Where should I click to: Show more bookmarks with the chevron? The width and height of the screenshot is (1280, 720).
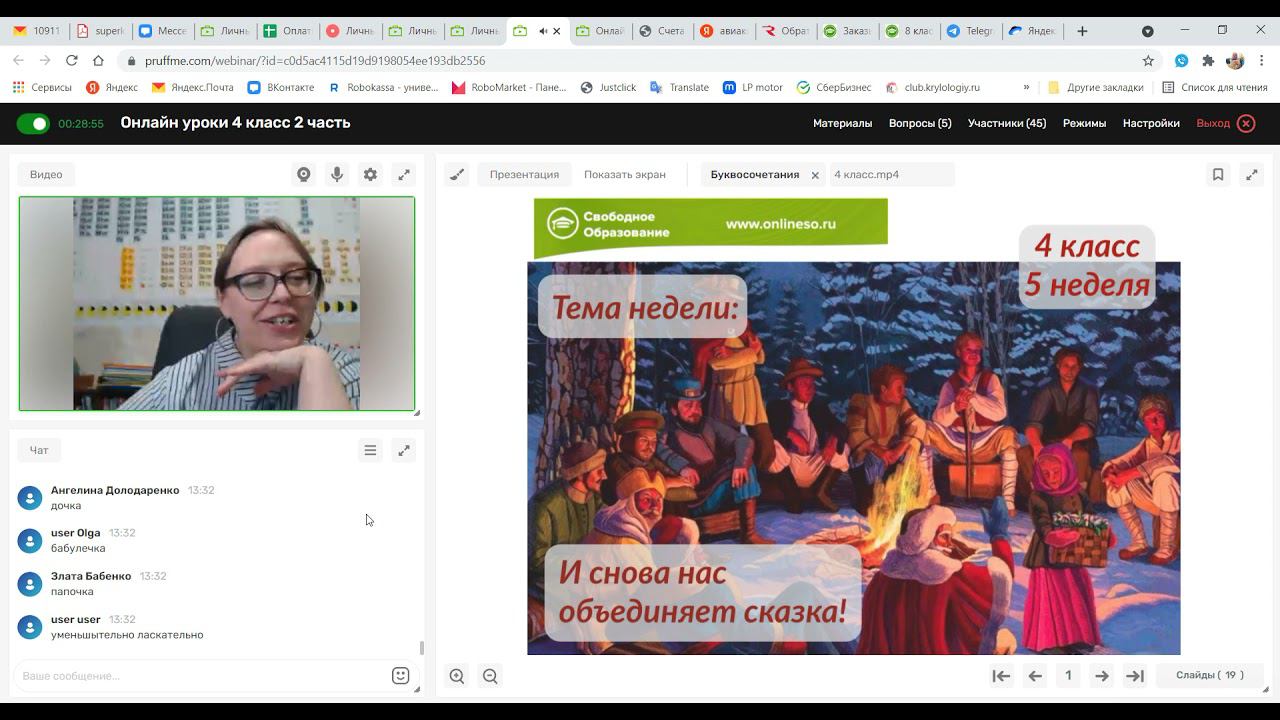coord(1026,88)
